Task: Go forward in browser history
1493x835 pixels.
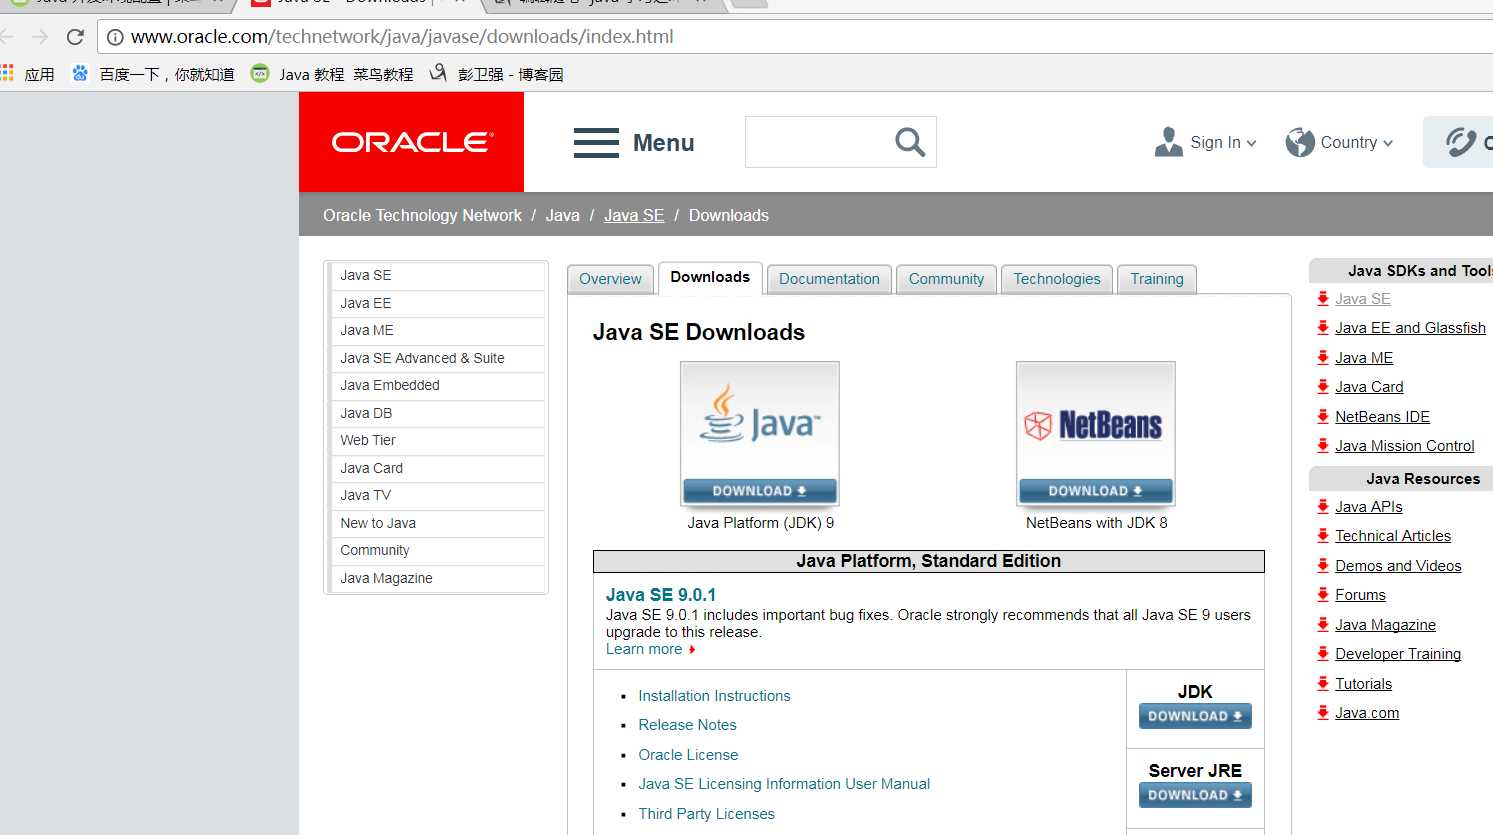Action: point(40,37)
